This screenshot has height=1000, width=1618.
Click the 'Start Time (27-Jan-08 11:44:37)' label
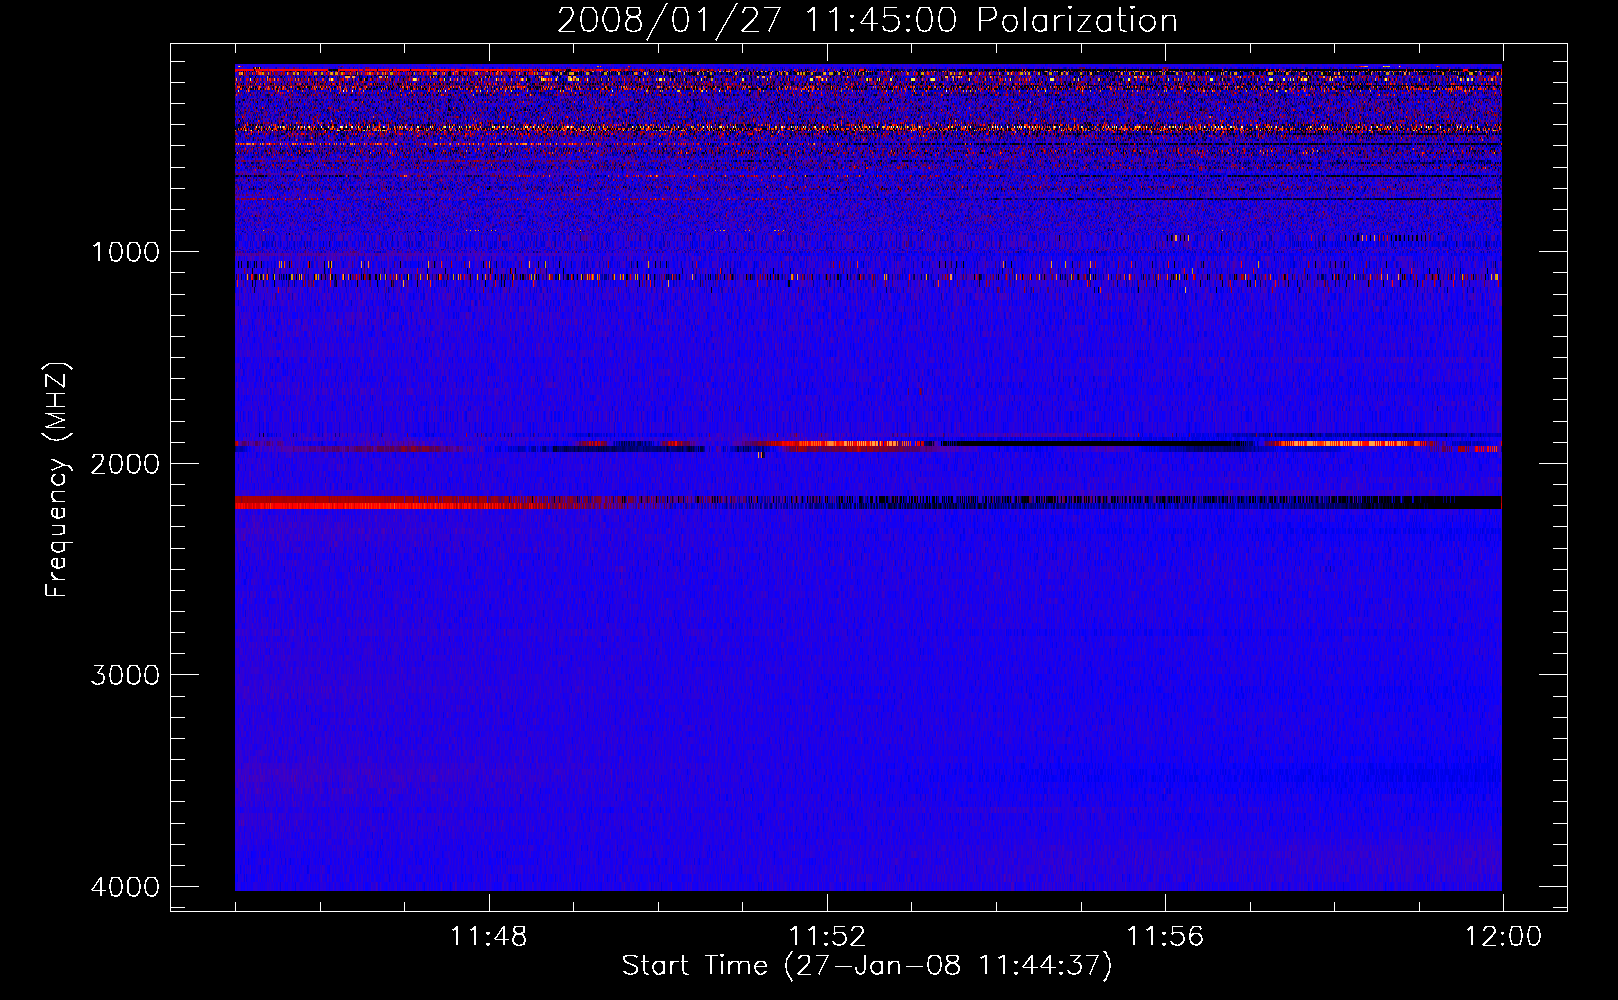(x=867, y=966)
